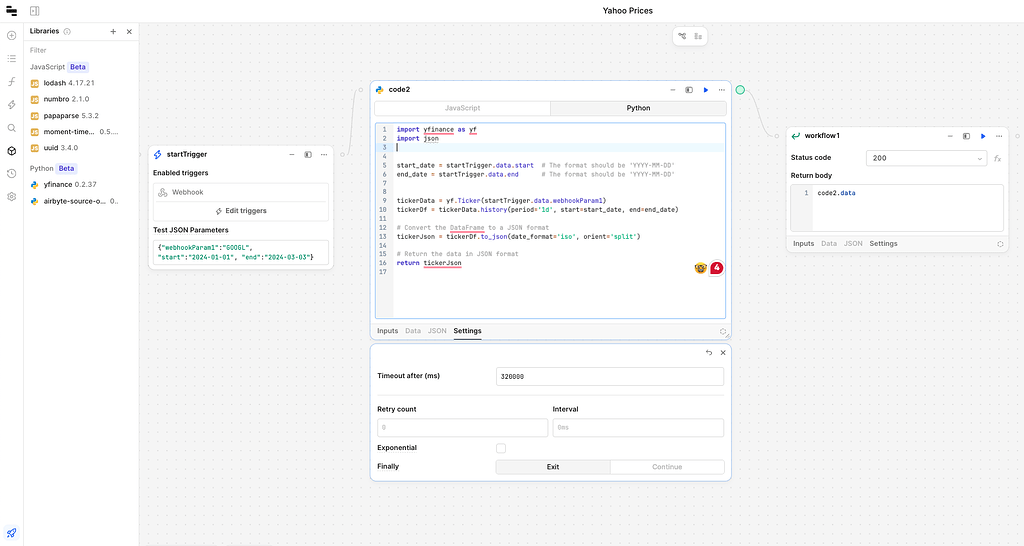
Task: Select the lodash 4.17.21 library
Action: [x=69, y=84]
